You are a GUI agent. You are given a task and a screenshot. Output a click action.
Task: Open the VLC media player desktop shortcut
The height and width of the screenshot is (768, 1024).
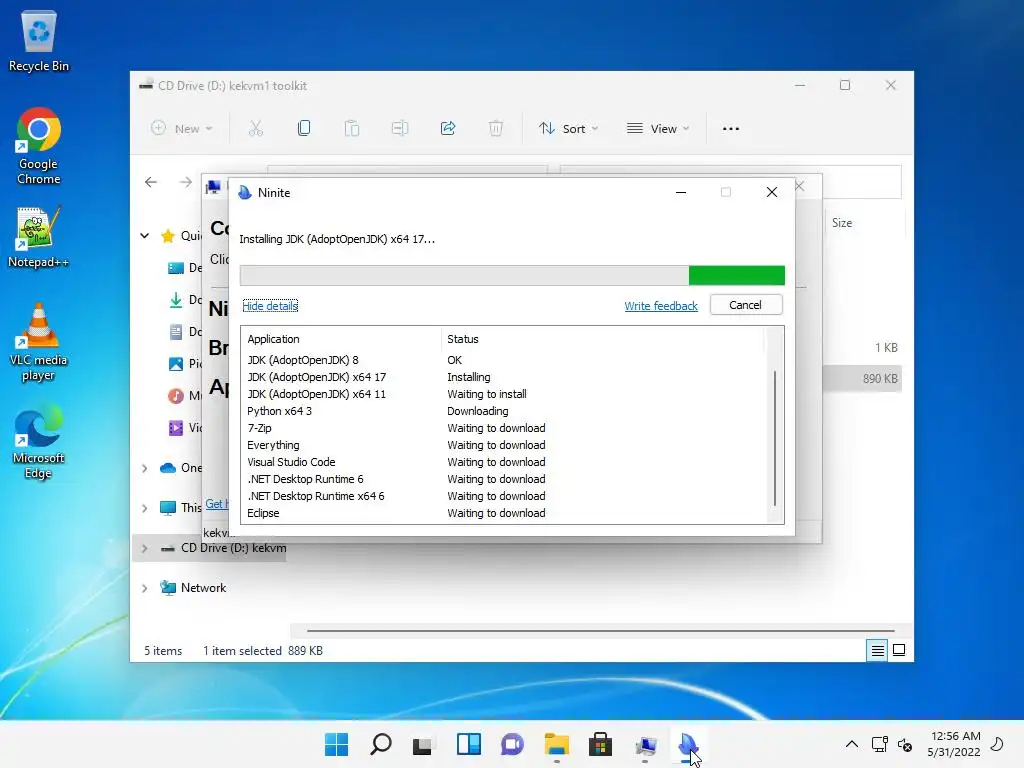(39, 342)
